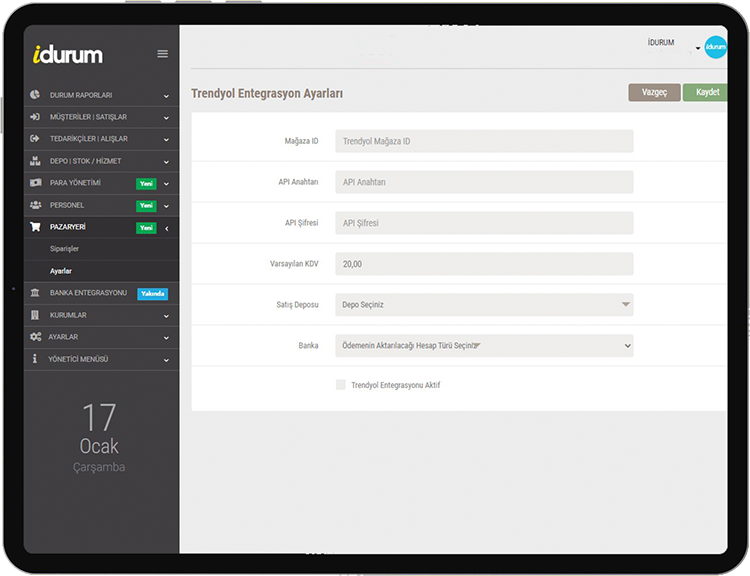Open the Satış Deposu dropdown
Screen dimensions: 750x576
coord(484,305)
